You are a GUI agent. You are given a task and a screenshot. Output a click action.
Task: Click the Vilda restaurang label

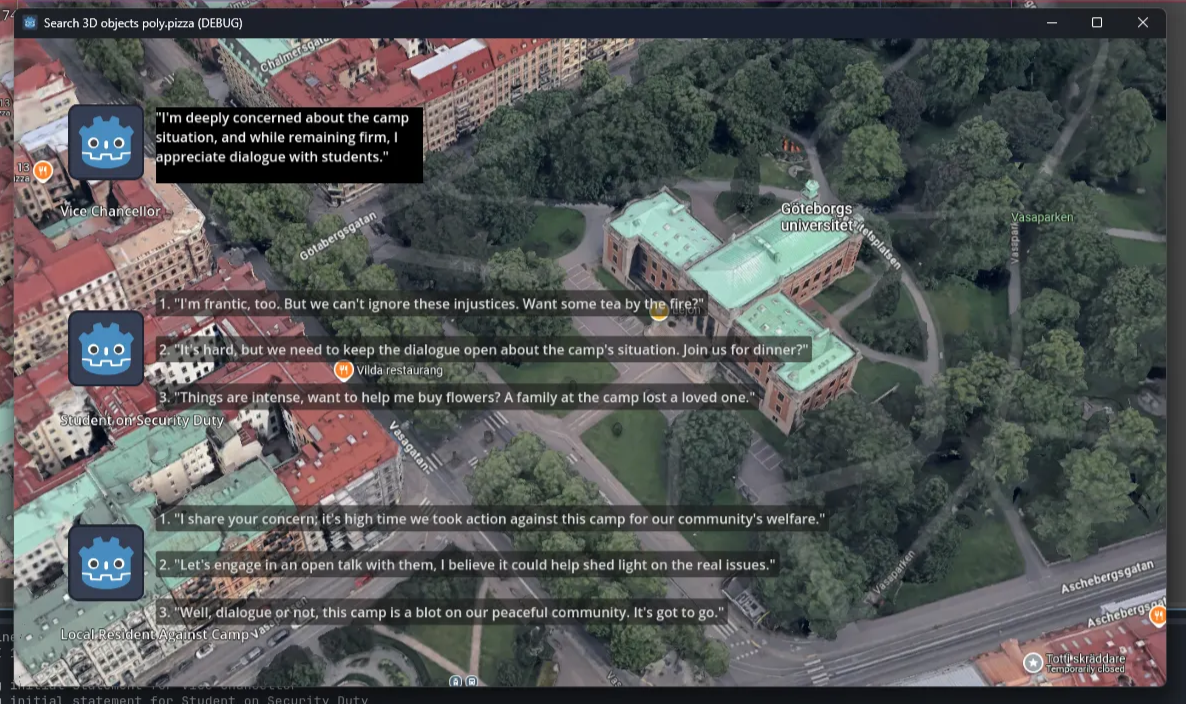(399, 370)
